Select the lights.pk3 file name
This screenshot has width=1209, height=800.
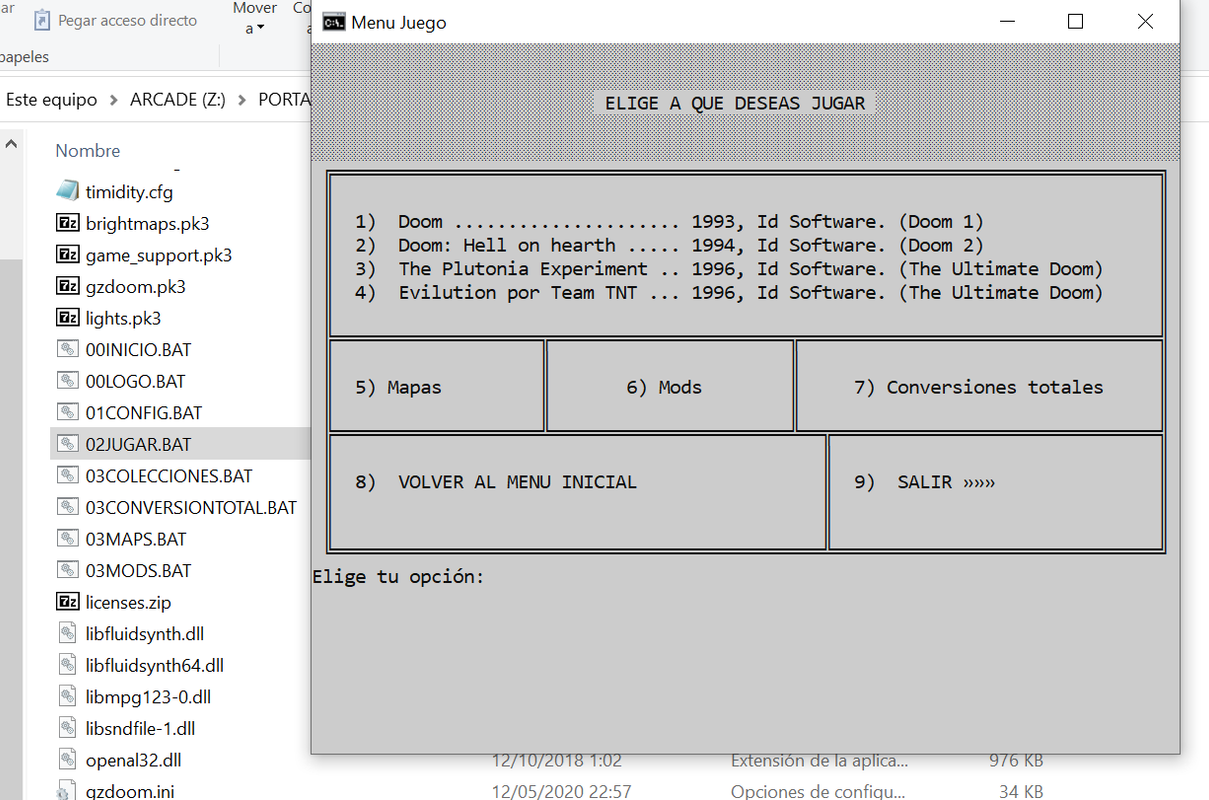(123, 318)
